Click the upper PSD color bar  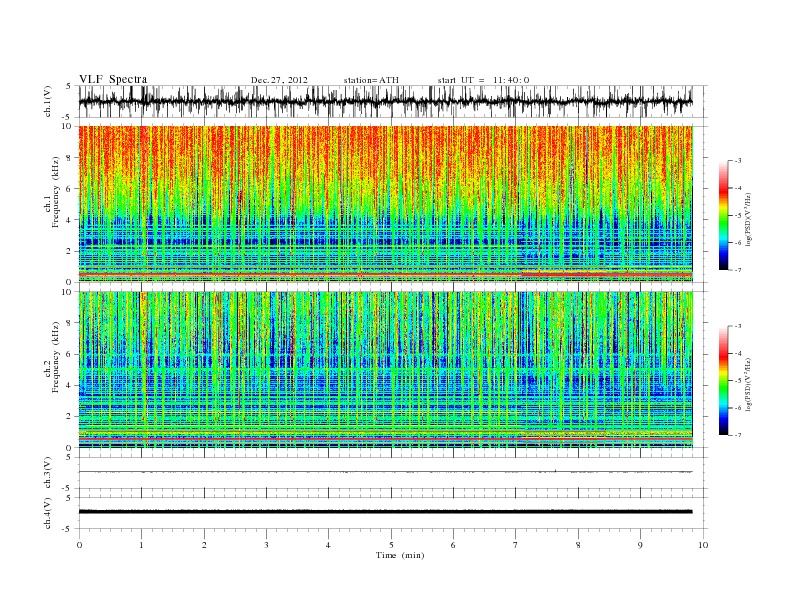tap(723, 215)
